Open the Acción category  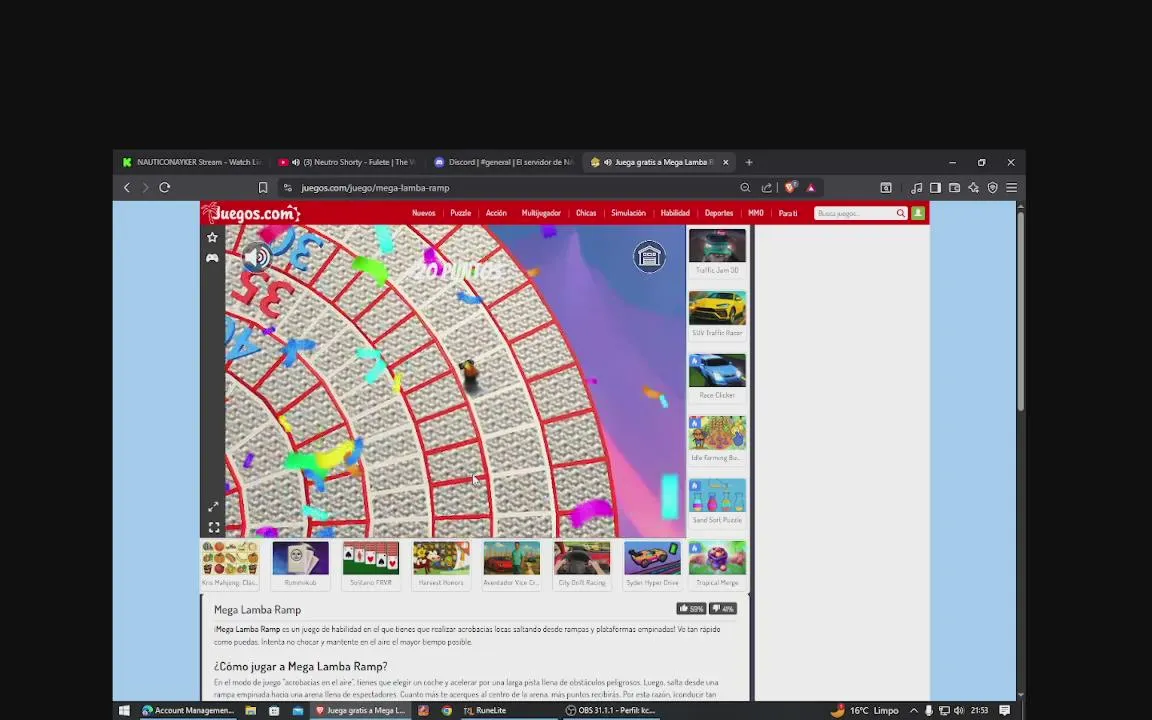coord(496,213)
